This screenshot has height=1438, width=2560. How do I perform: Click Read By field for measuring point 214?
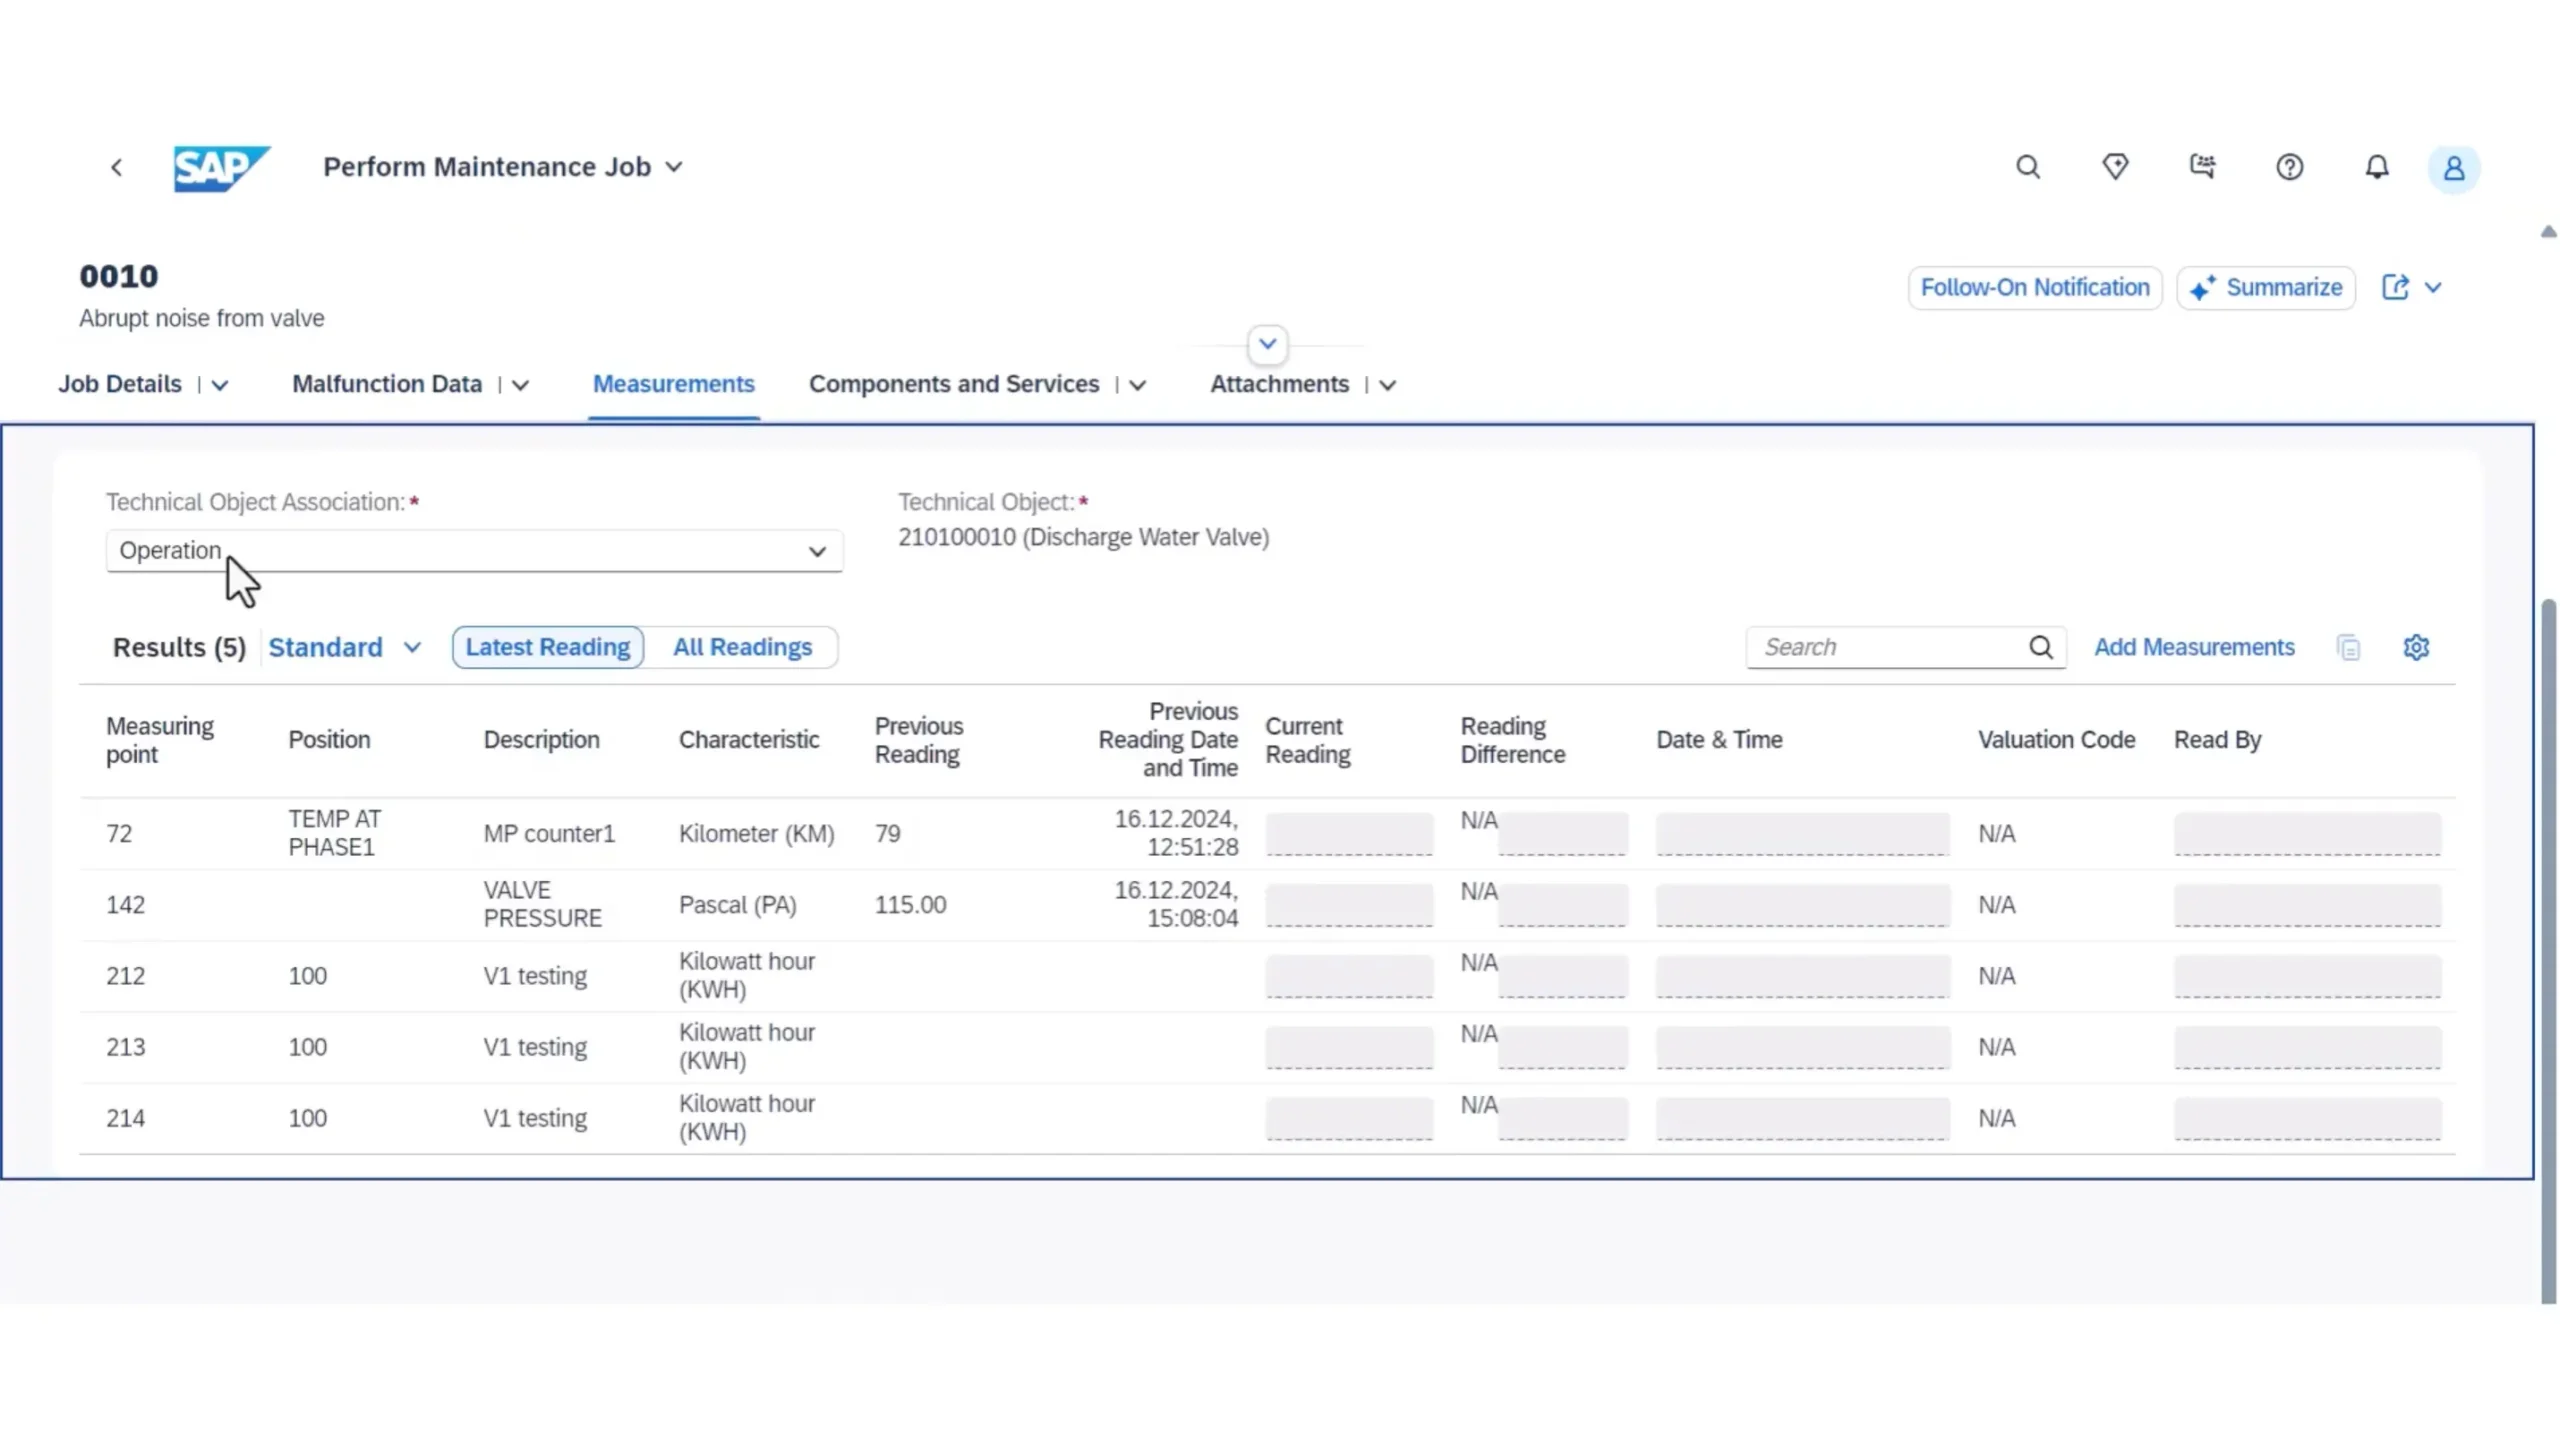pos(2307,1117)
